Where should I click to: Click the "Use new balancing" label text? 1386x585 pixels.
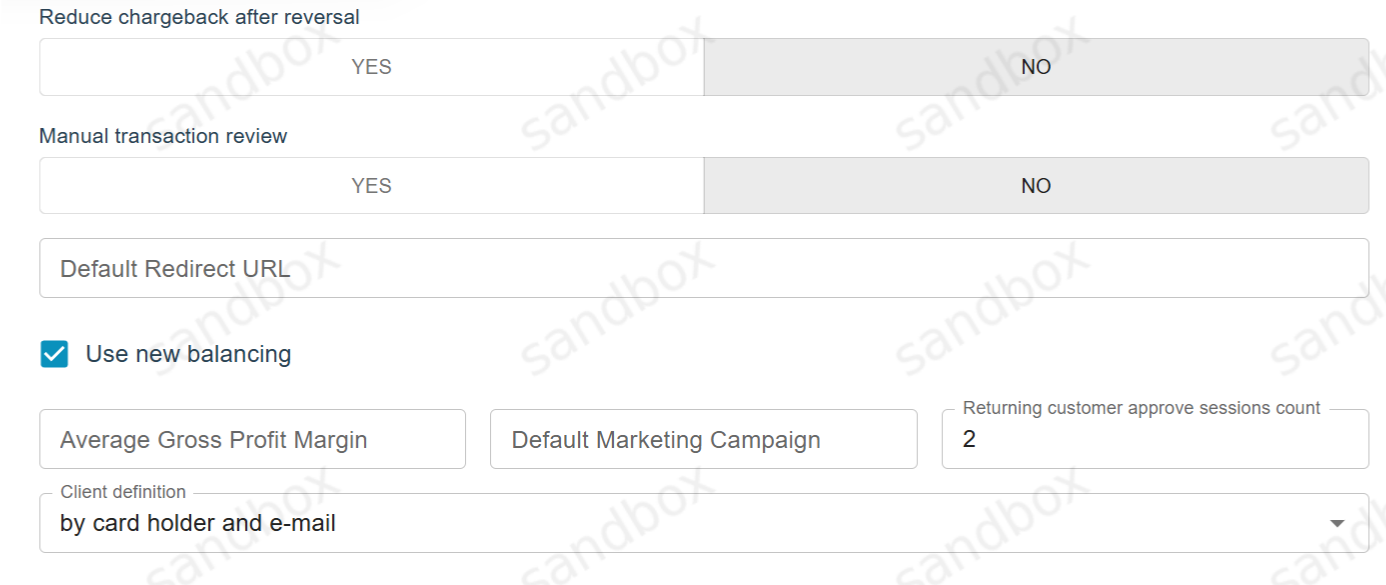point(188,354)
